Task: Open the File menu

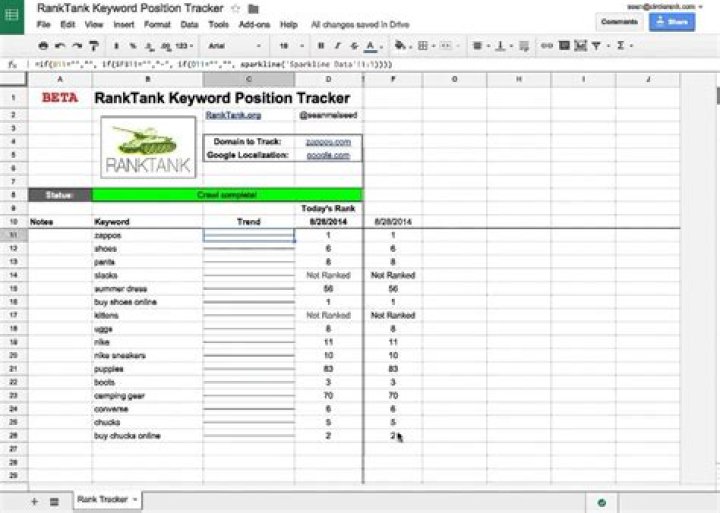Action: [x=43, y=24]
